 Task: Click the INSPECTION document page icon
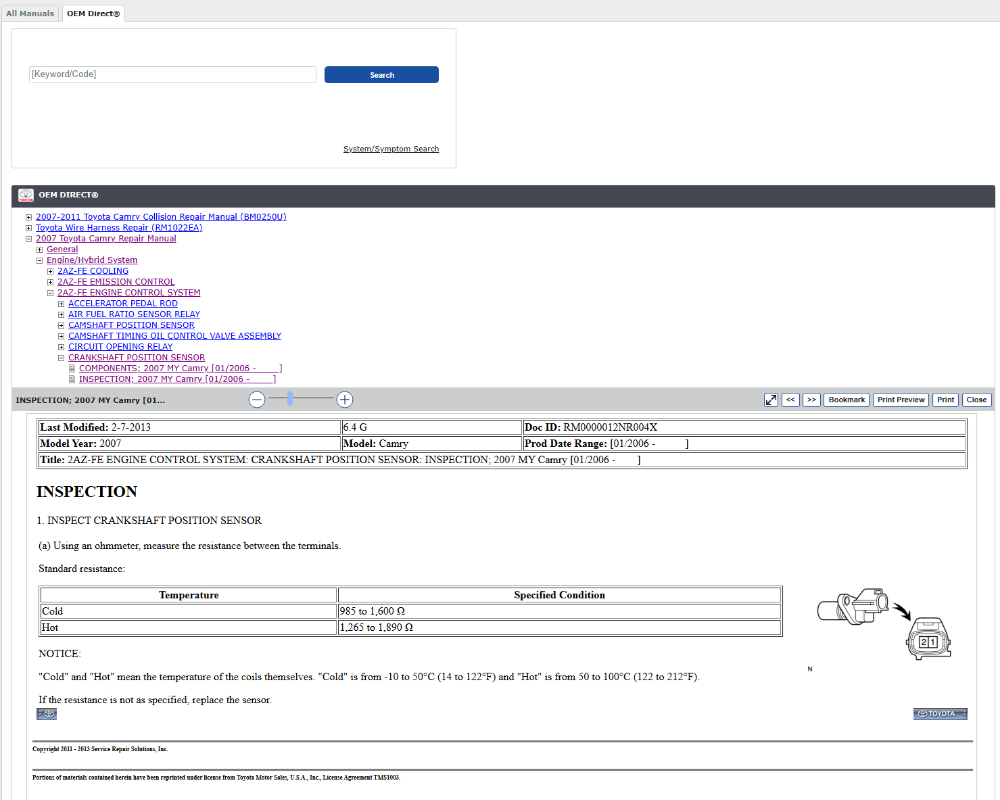pyautogui.click(x=72, y=380)
